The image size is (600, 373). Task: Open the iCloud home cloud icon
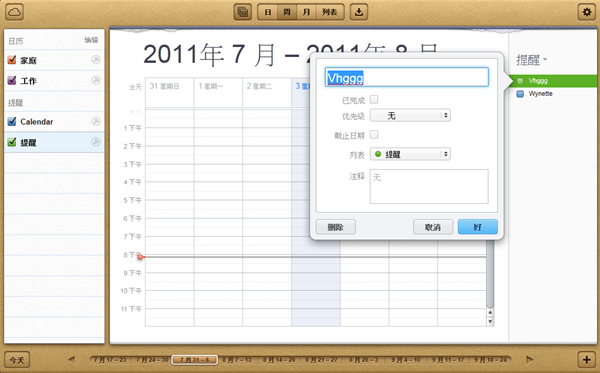pos(14,12)
